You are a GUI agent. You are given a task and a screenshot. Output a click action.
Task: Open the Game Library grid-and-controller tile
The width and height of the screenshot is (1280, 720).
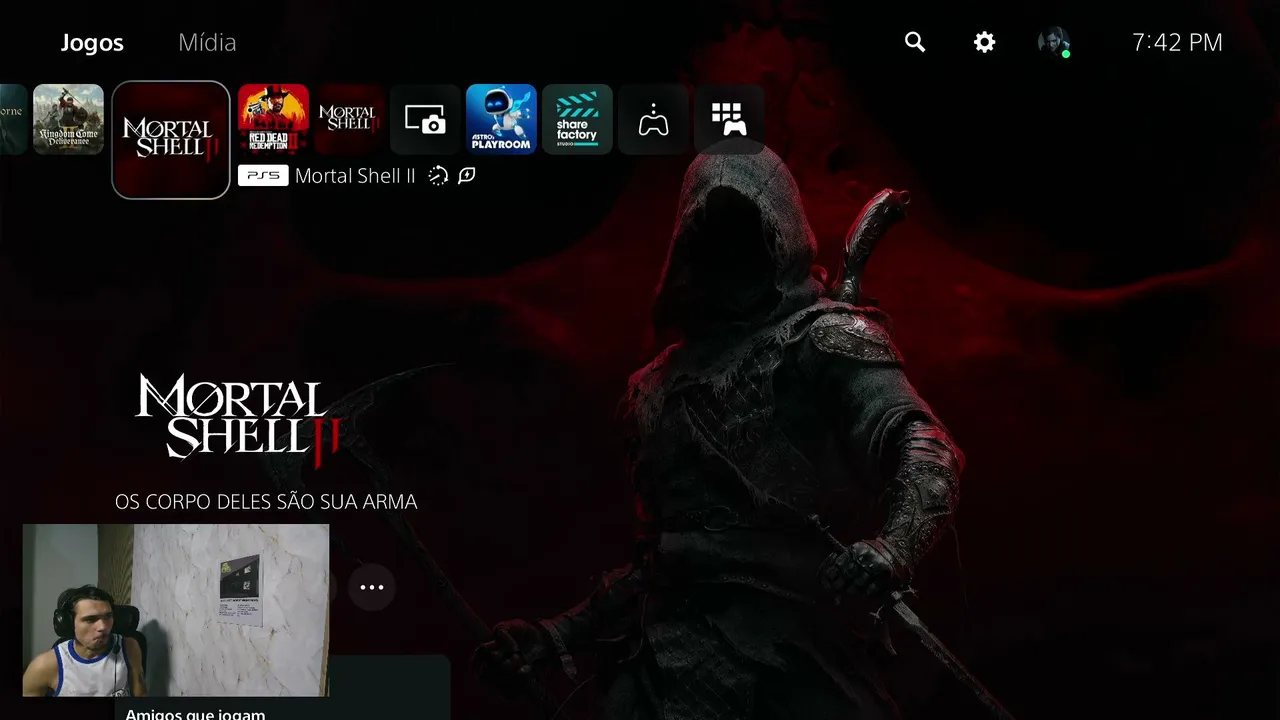point(729,119)
